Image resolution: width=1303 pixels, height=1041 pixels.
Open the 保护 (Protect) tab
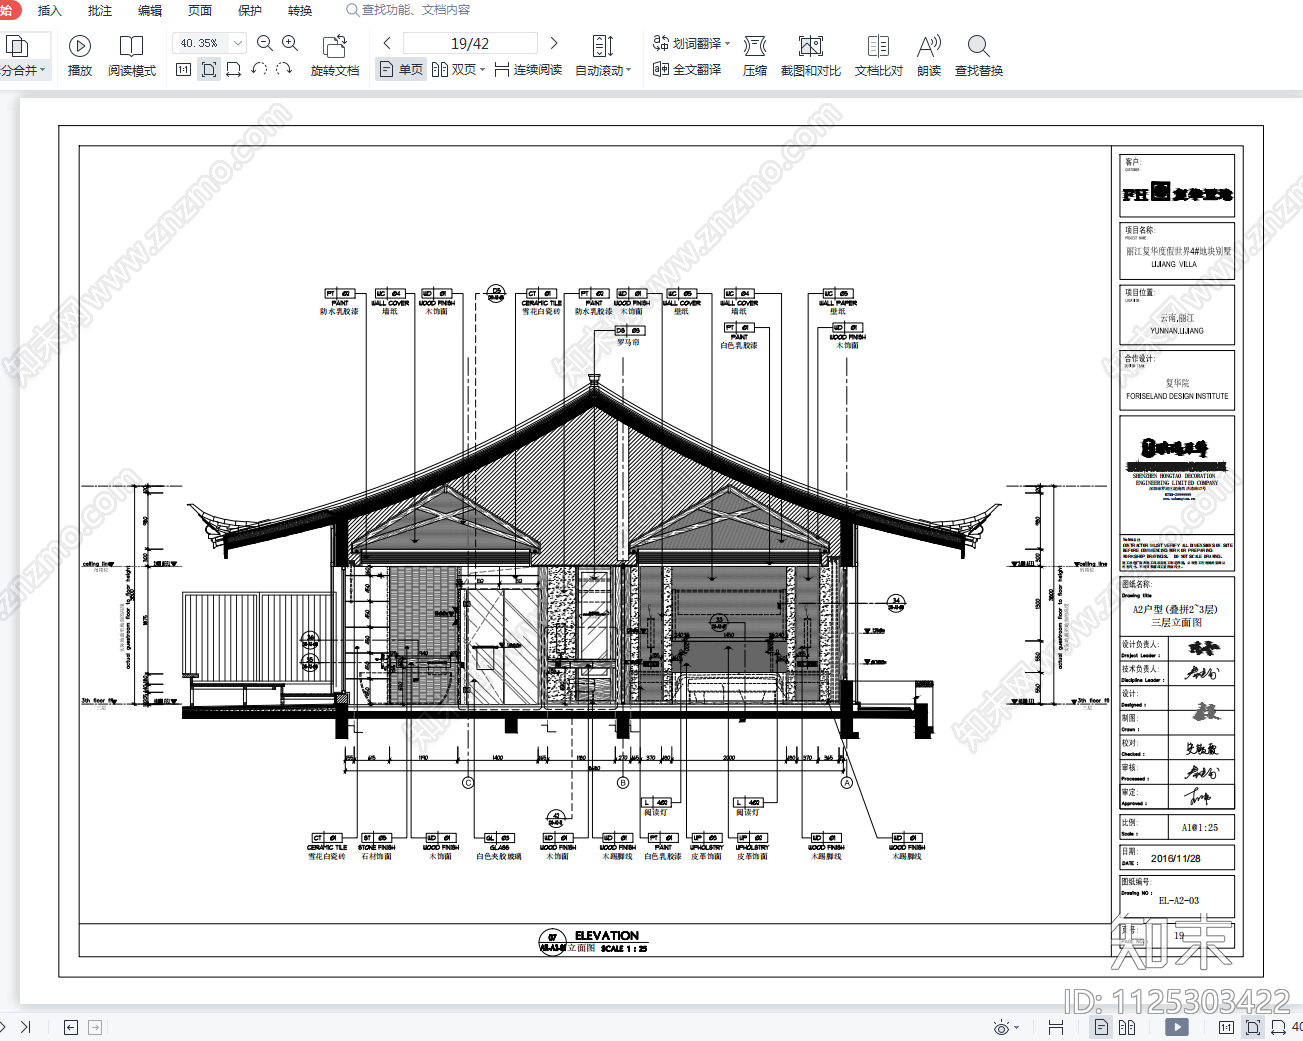(250, 10)
